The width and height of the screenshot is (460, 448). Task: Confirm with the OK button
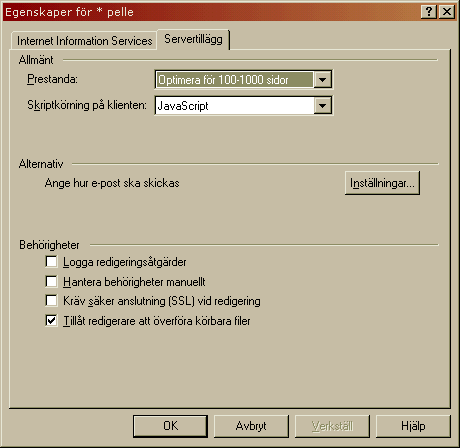click(170, 426)
